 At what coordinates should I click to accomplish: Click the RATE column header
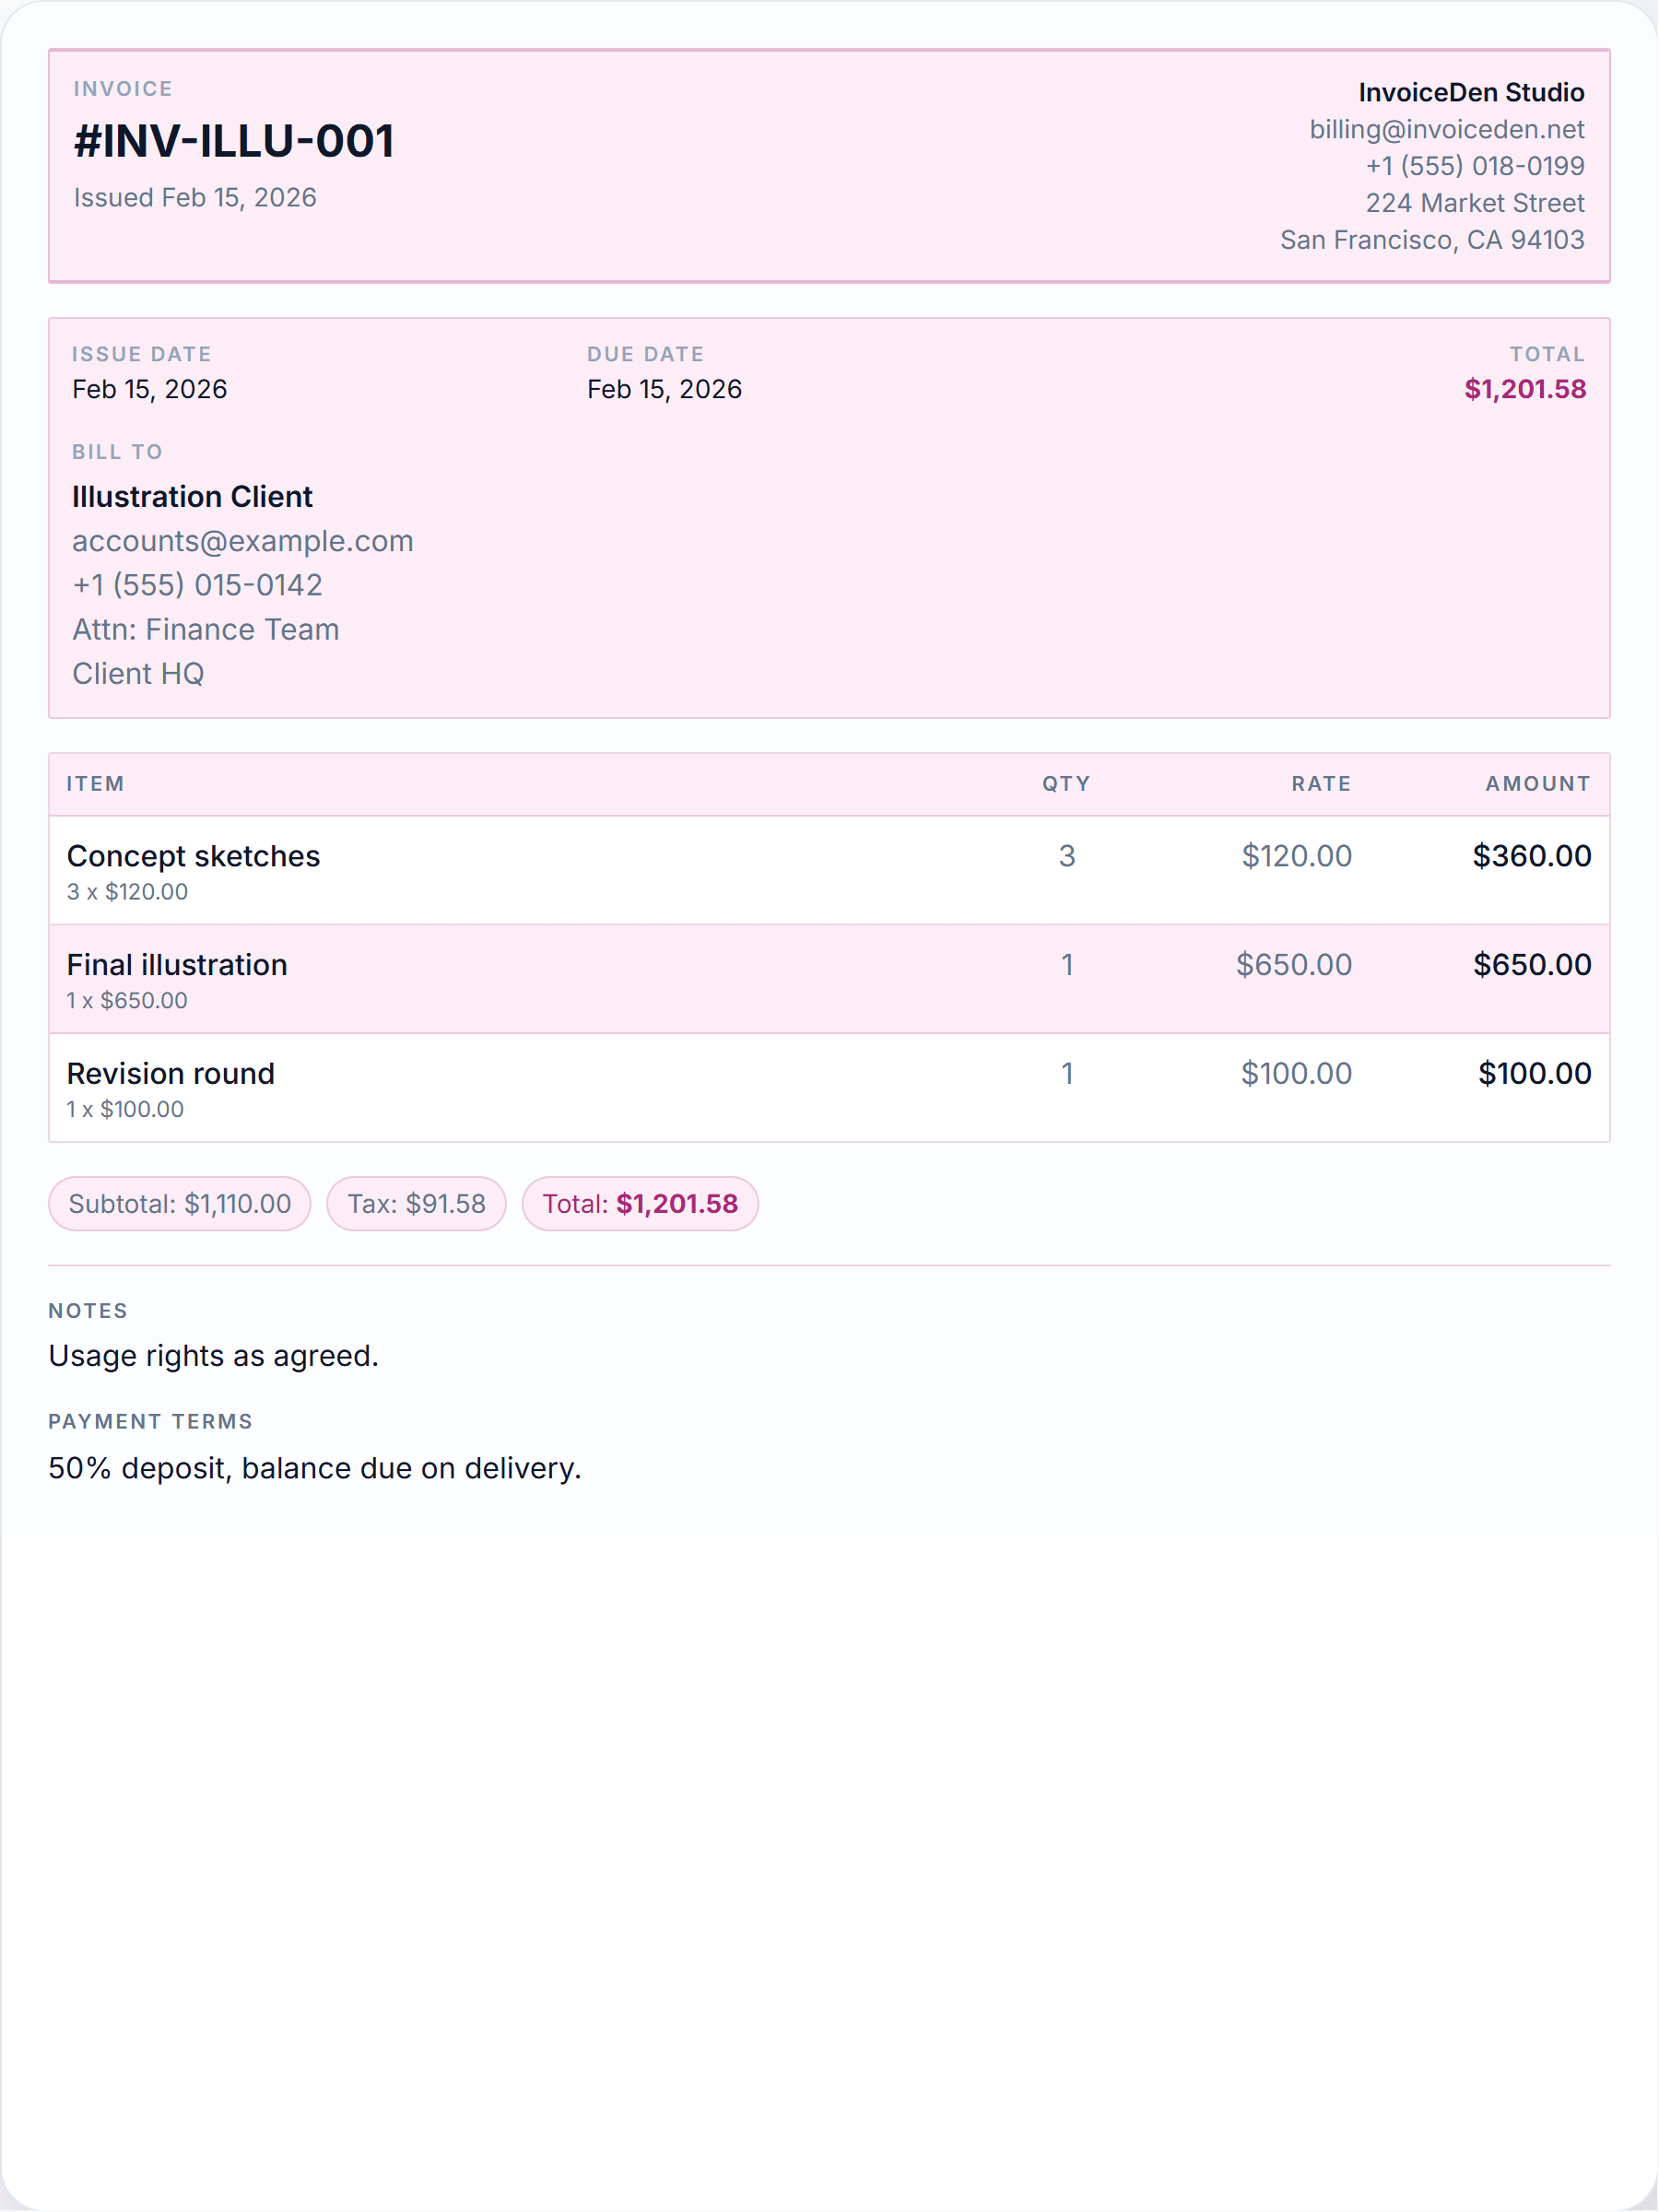(x=1321, y=784)
